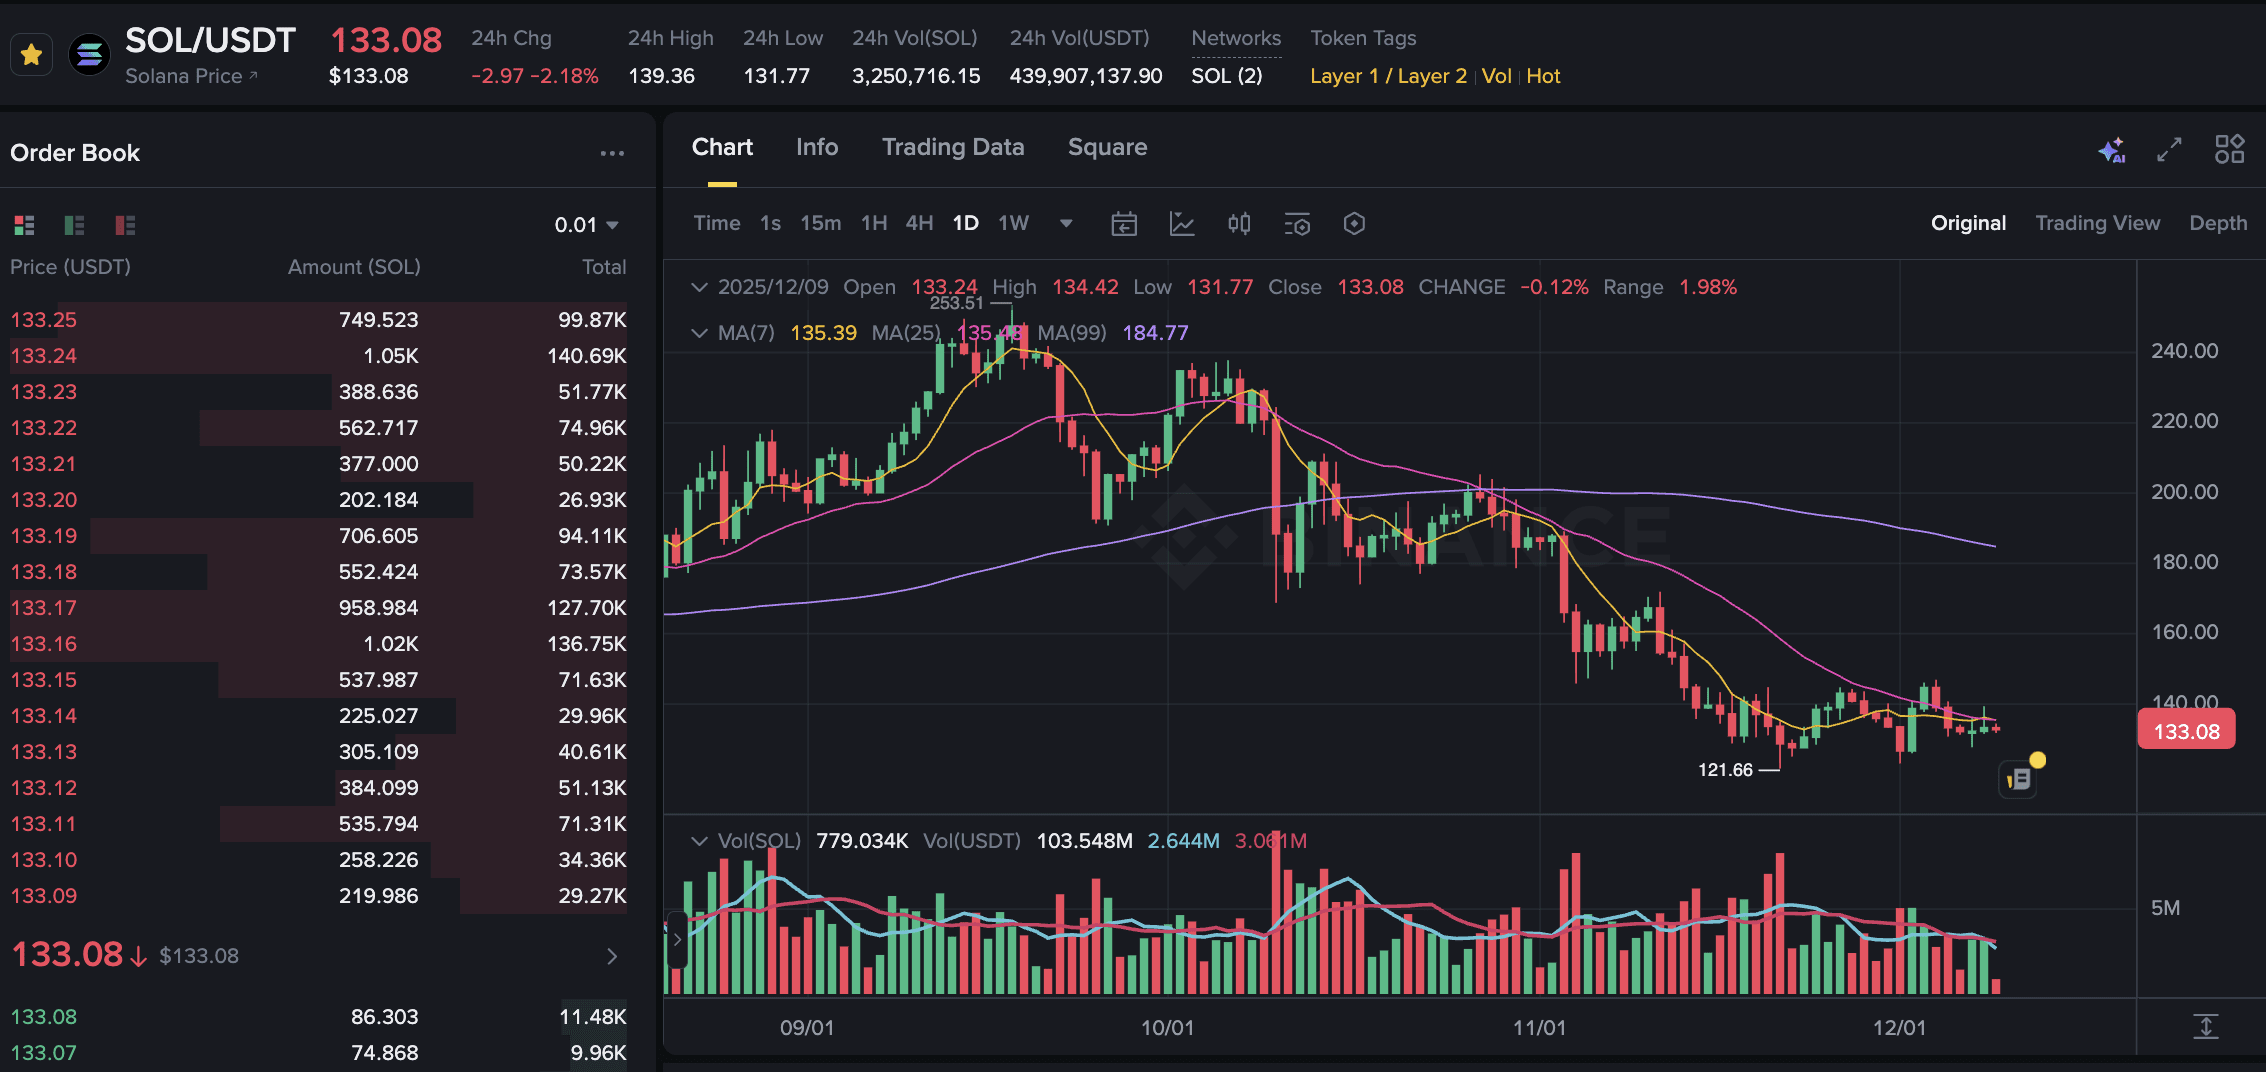Display only sell orders in order book
Image resolution: width=2266 pixels, height=1072 pixels.
122,225
